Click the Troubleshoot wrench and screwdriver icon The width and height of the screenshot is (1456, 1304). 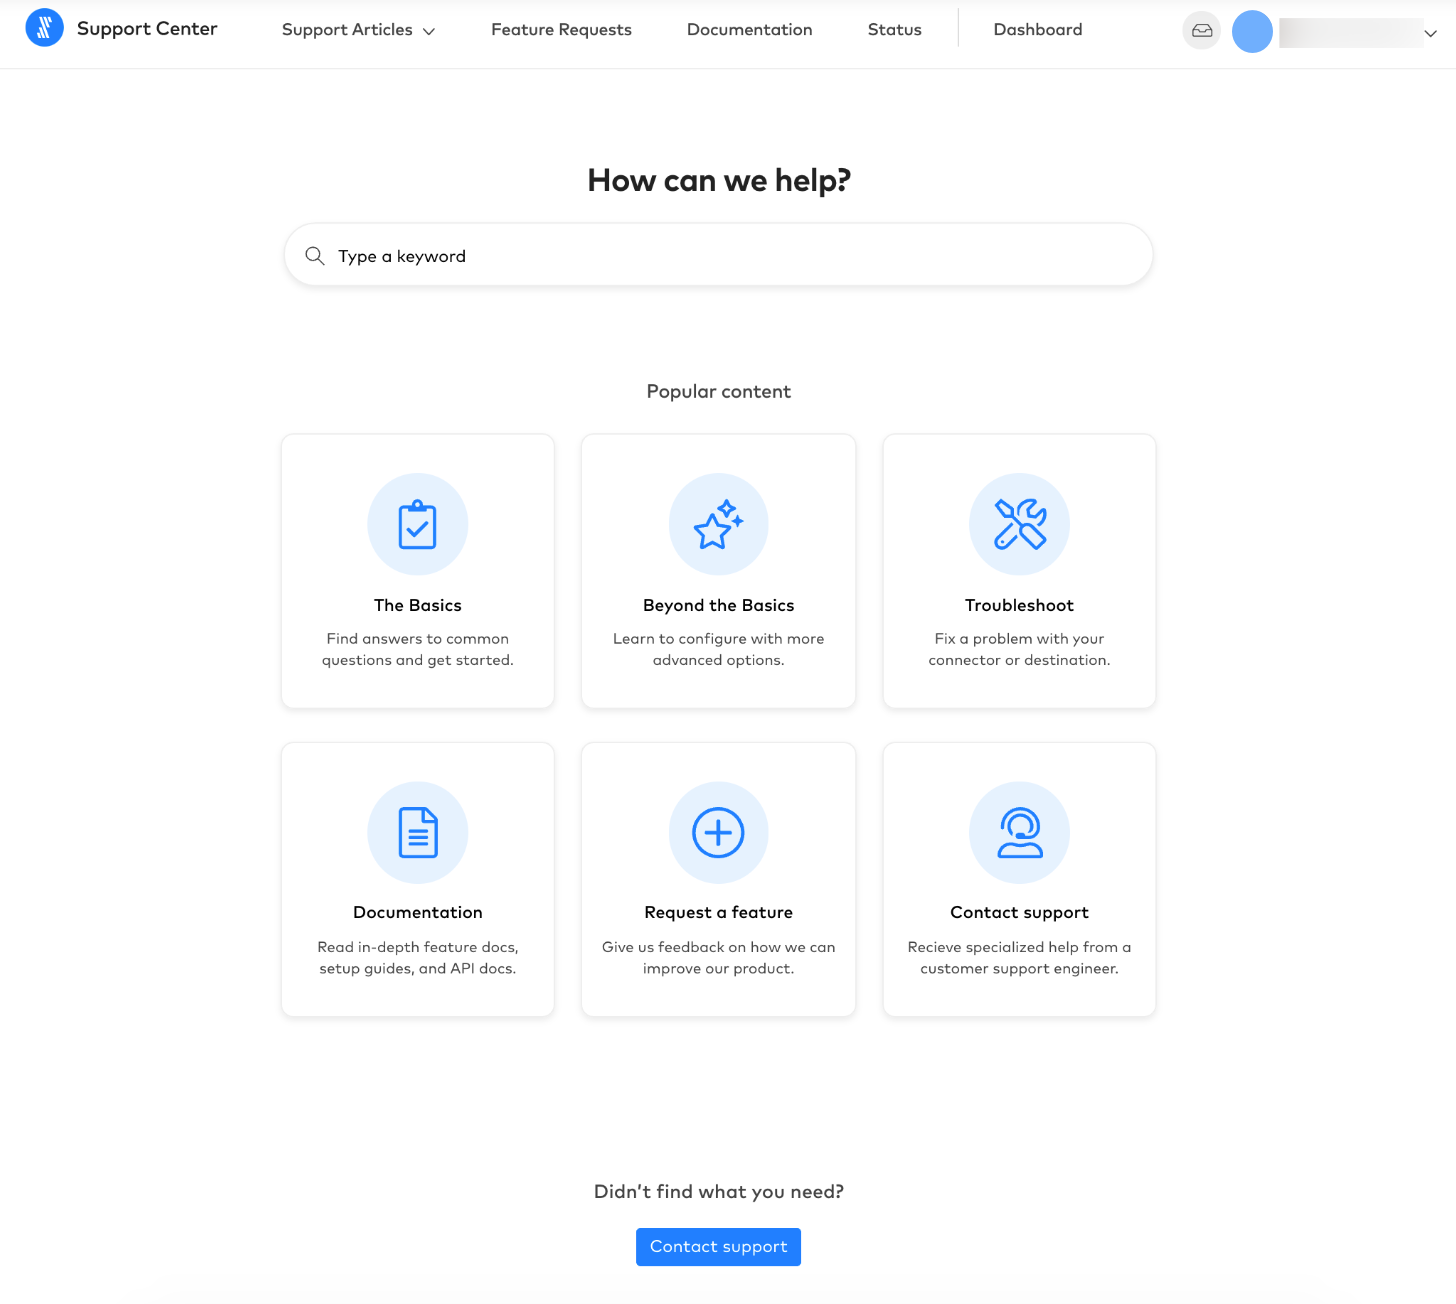[1020, 524]
